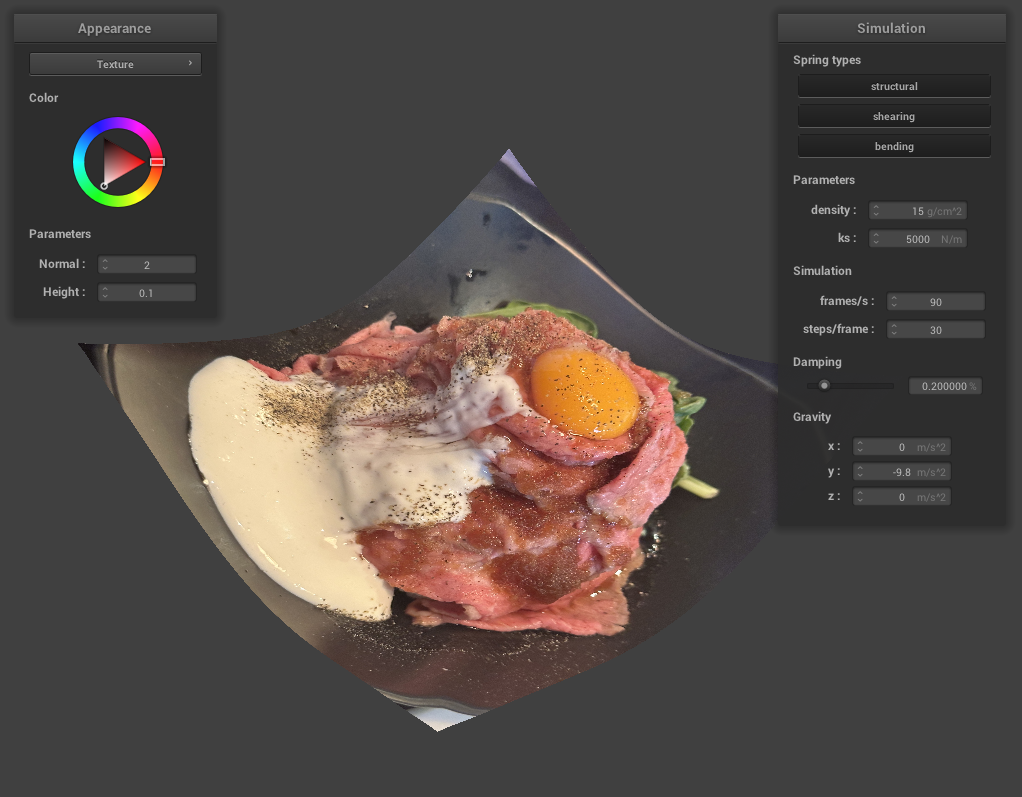Click the Height value field
The image size is (1022, 797).
pyautogui.click(x=147, y=293)
